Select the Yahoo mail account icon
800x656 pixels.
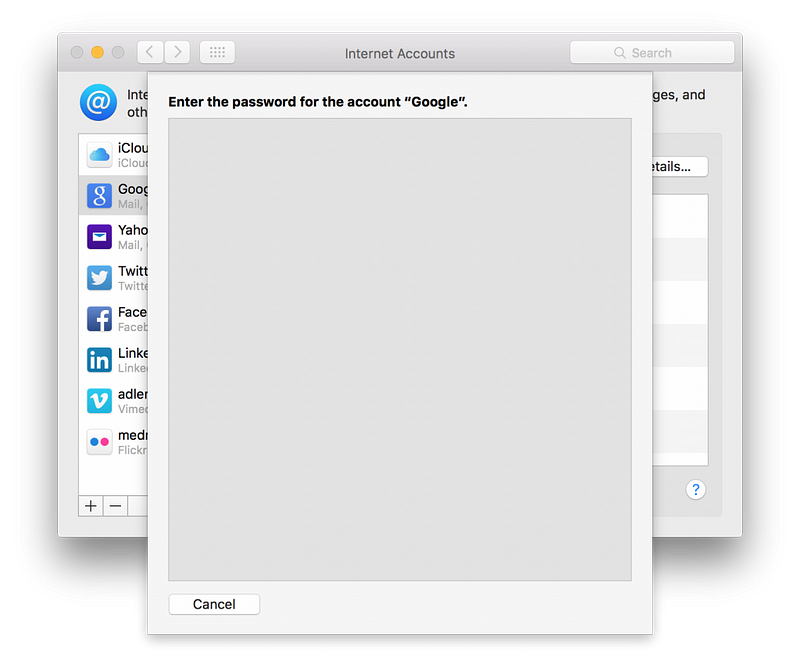point(99,236)
